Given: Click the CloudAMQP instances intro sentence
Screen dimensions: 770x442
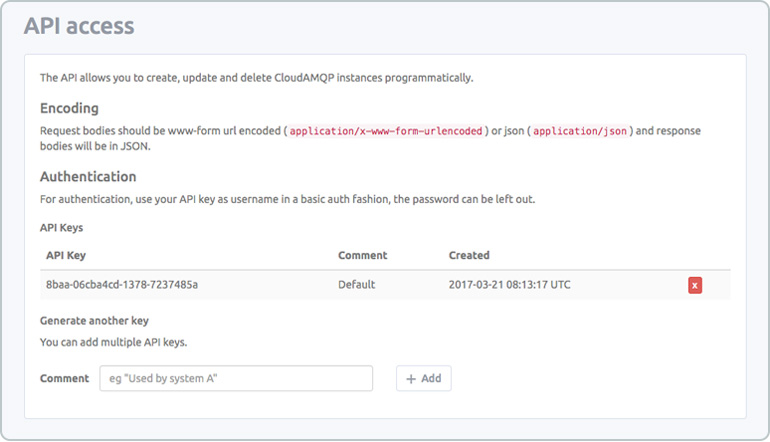Looking at the screenshot, I should (x=257, y=78).
